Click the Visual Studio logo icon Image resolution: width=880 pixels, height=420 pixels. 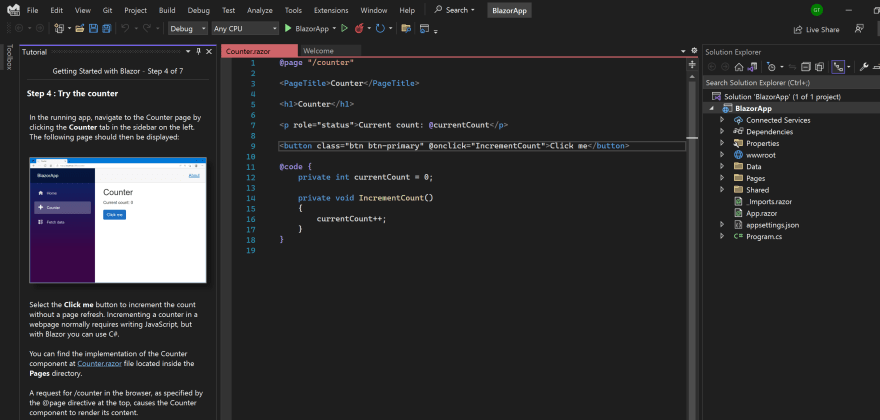(12, 10)
